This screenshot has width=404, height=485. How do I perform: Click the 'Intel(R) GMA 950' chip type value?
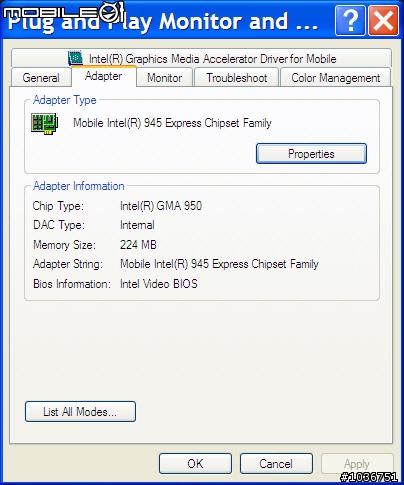161,206
